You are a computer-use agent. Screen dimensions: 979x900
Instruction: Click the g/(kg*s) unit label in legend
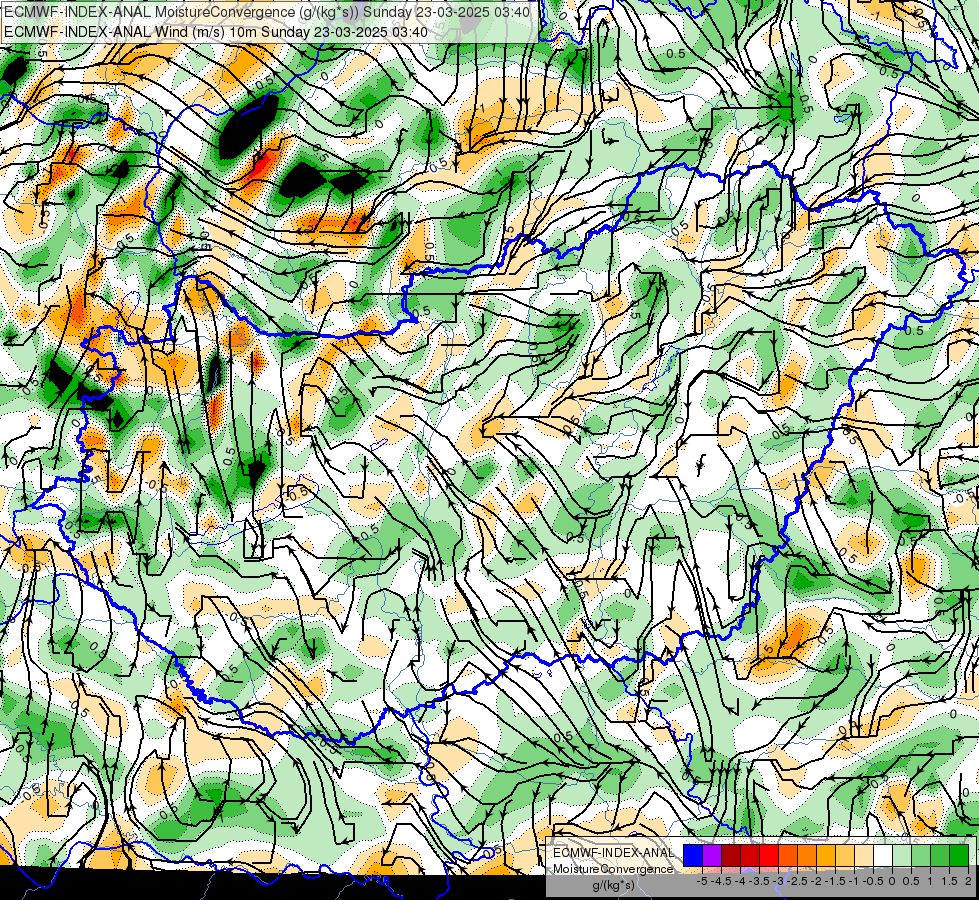613,886
